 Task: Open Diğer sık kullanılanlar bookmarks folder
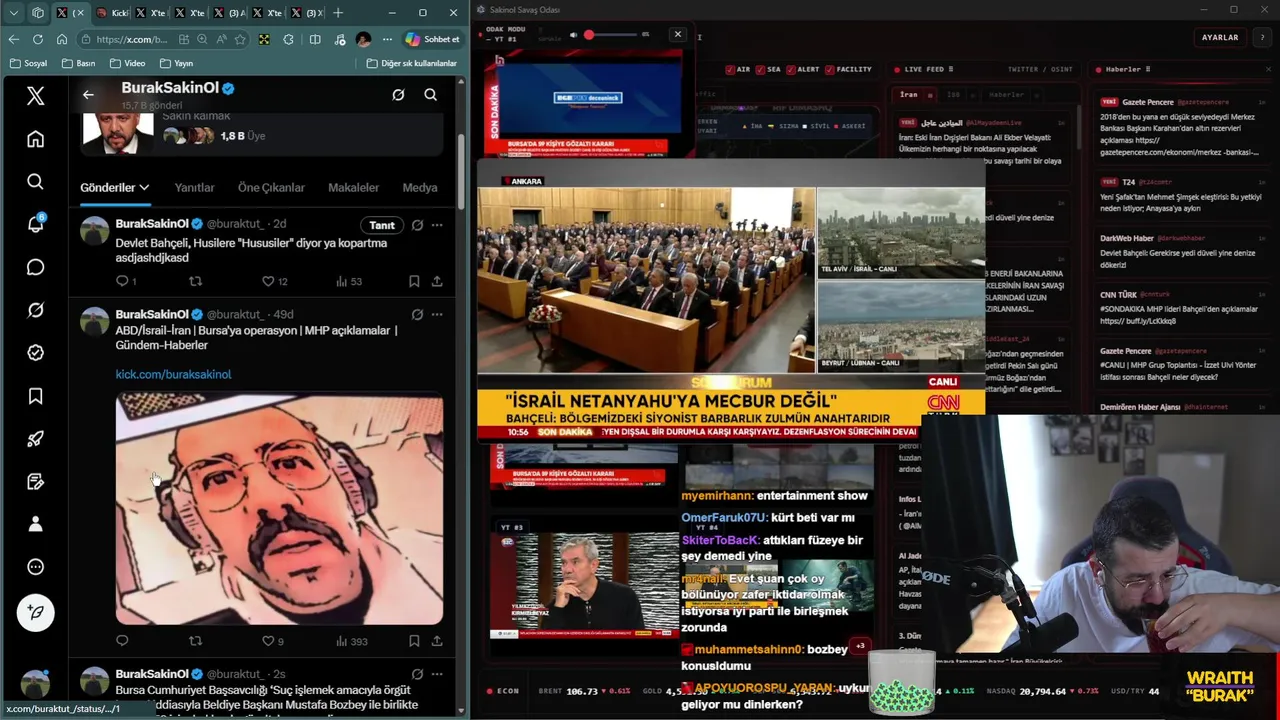pyautogui.click(x=411, y=63)
